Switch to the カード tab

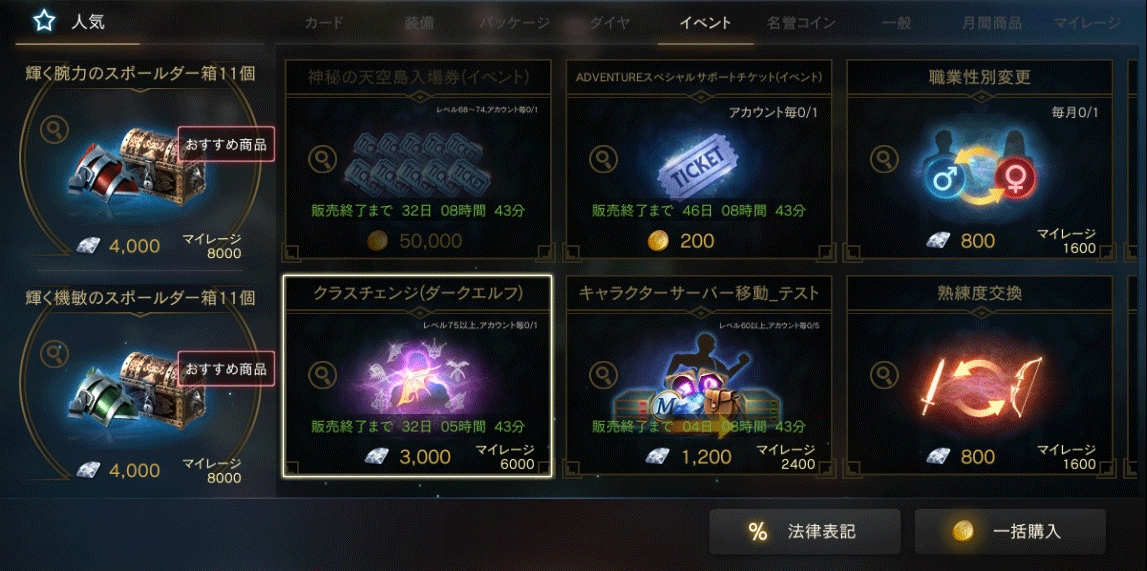(324, 23)
